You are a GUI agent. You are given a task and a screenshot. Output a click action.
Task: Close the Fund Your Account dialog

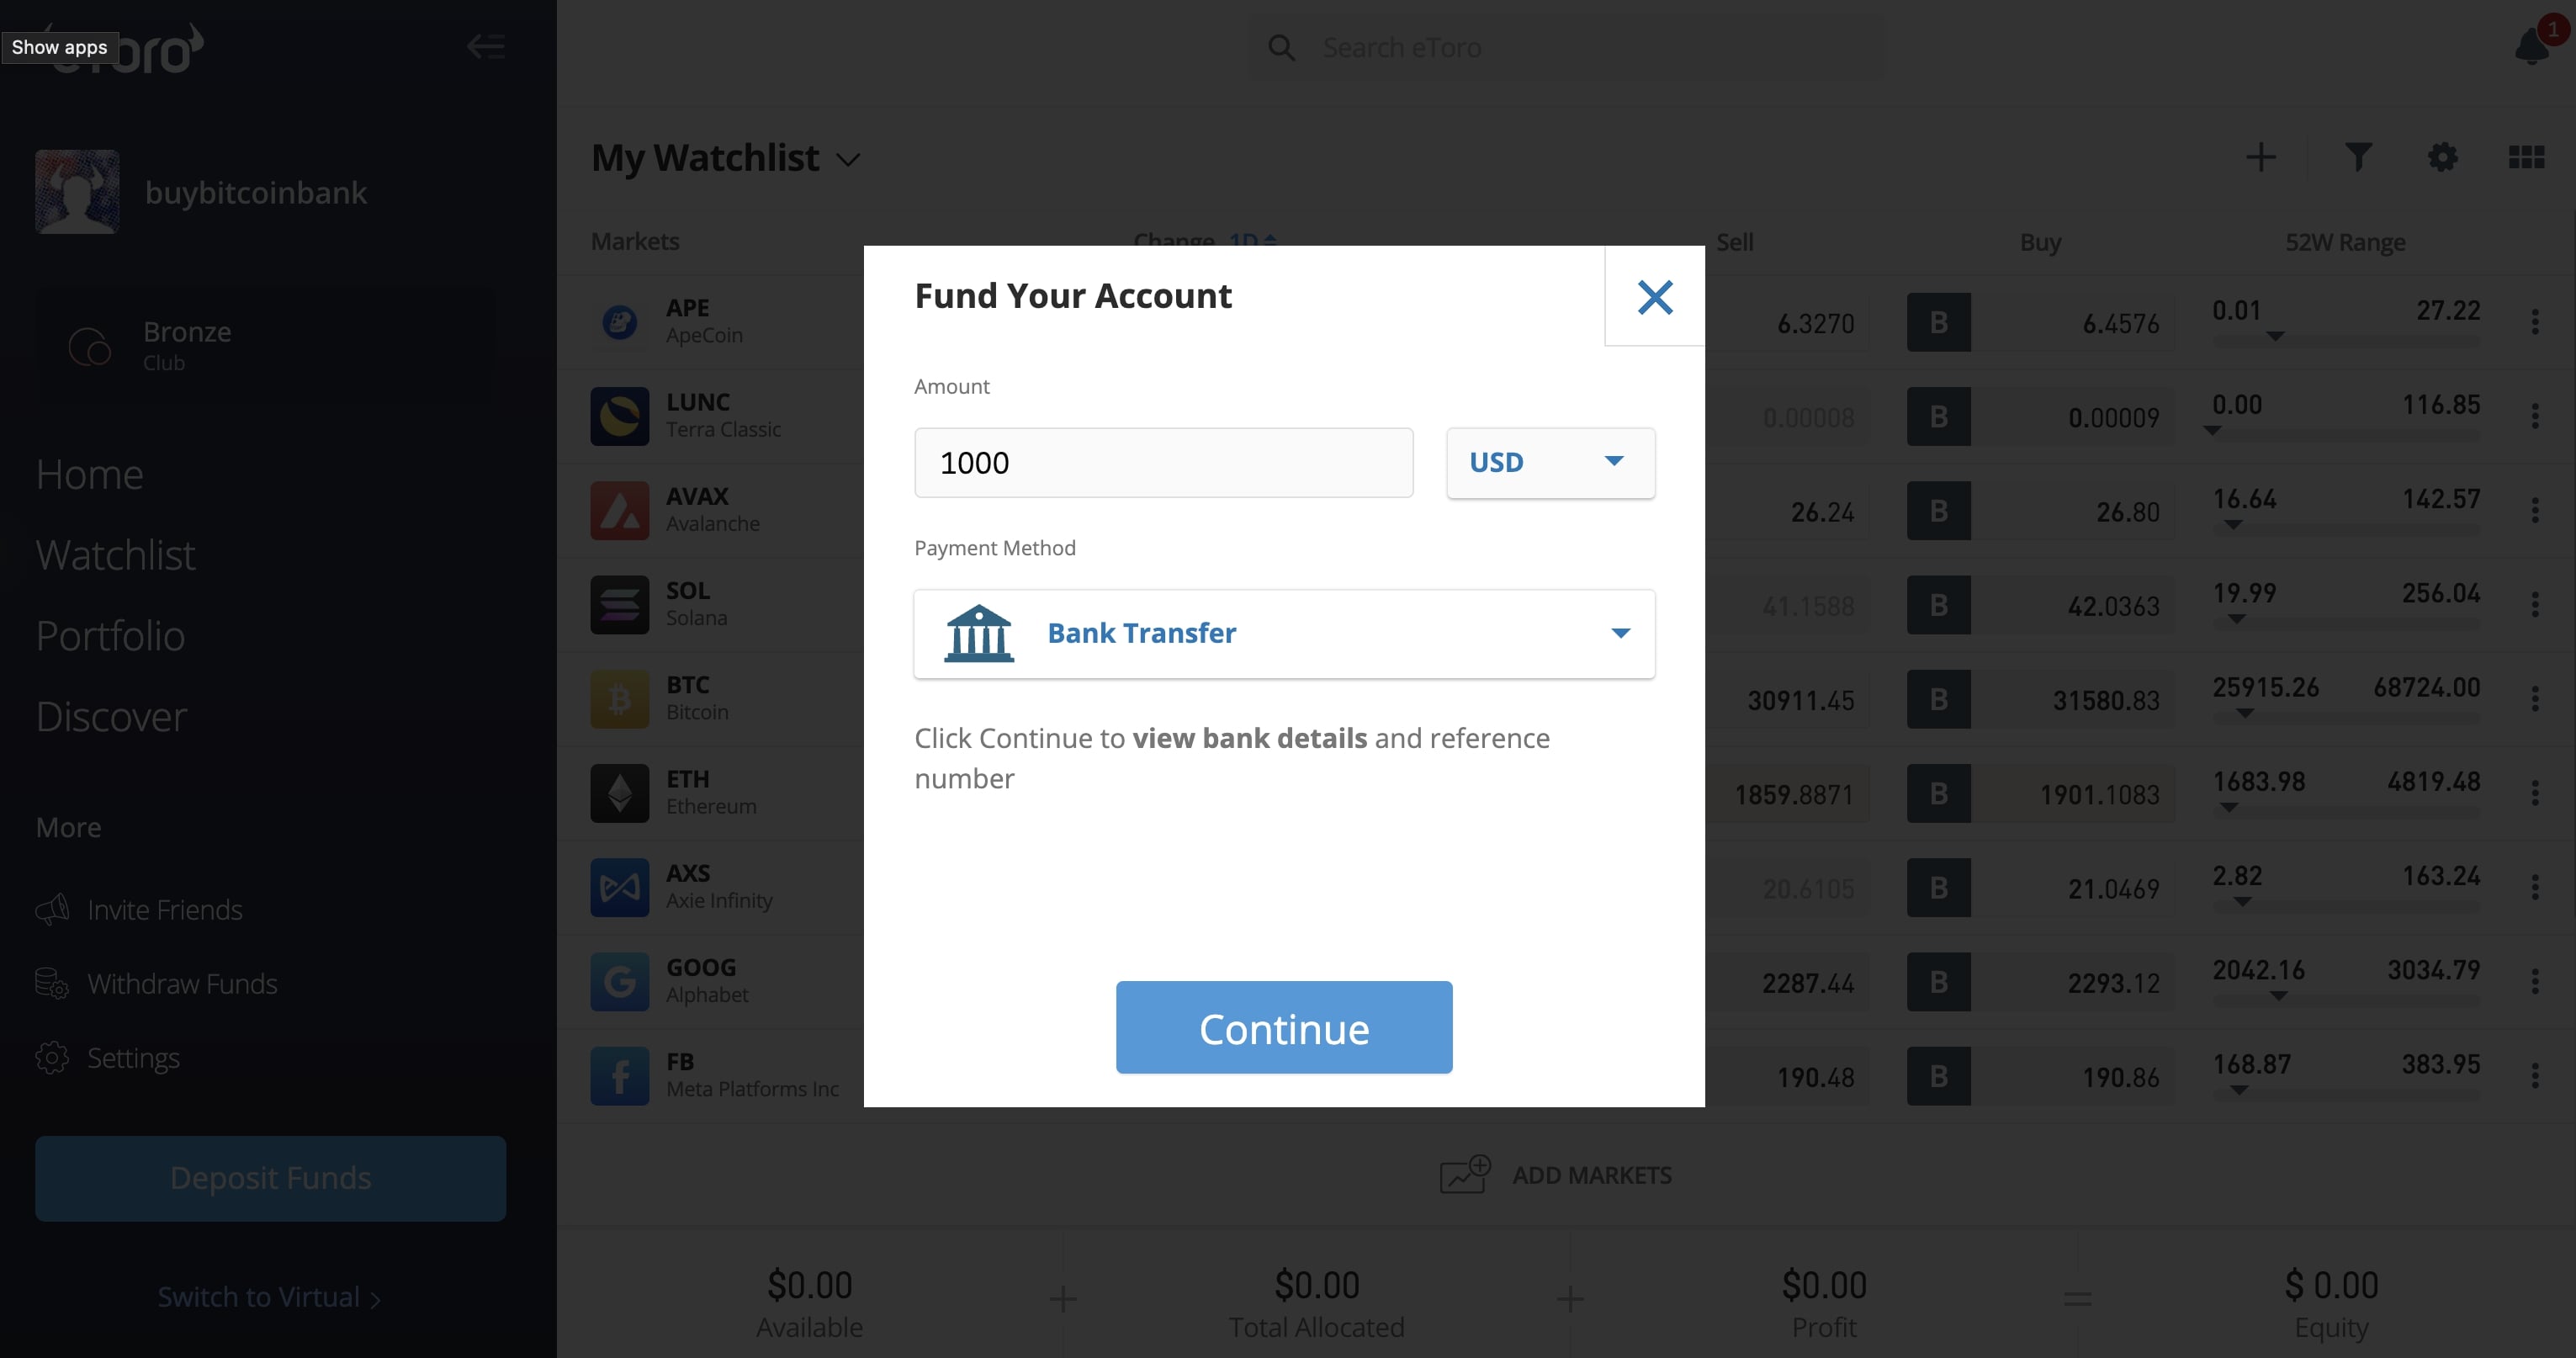point(1655,297)
